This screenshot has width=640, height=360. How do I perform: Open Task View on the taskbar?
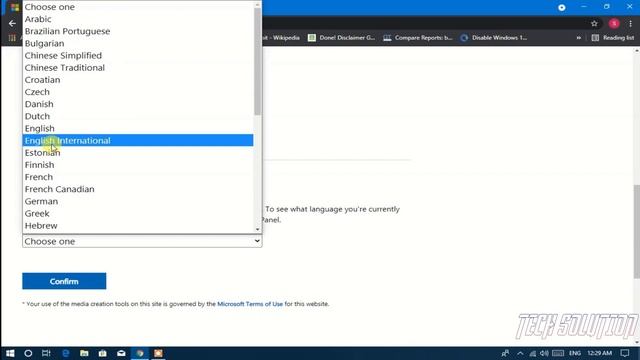point(46,353)
